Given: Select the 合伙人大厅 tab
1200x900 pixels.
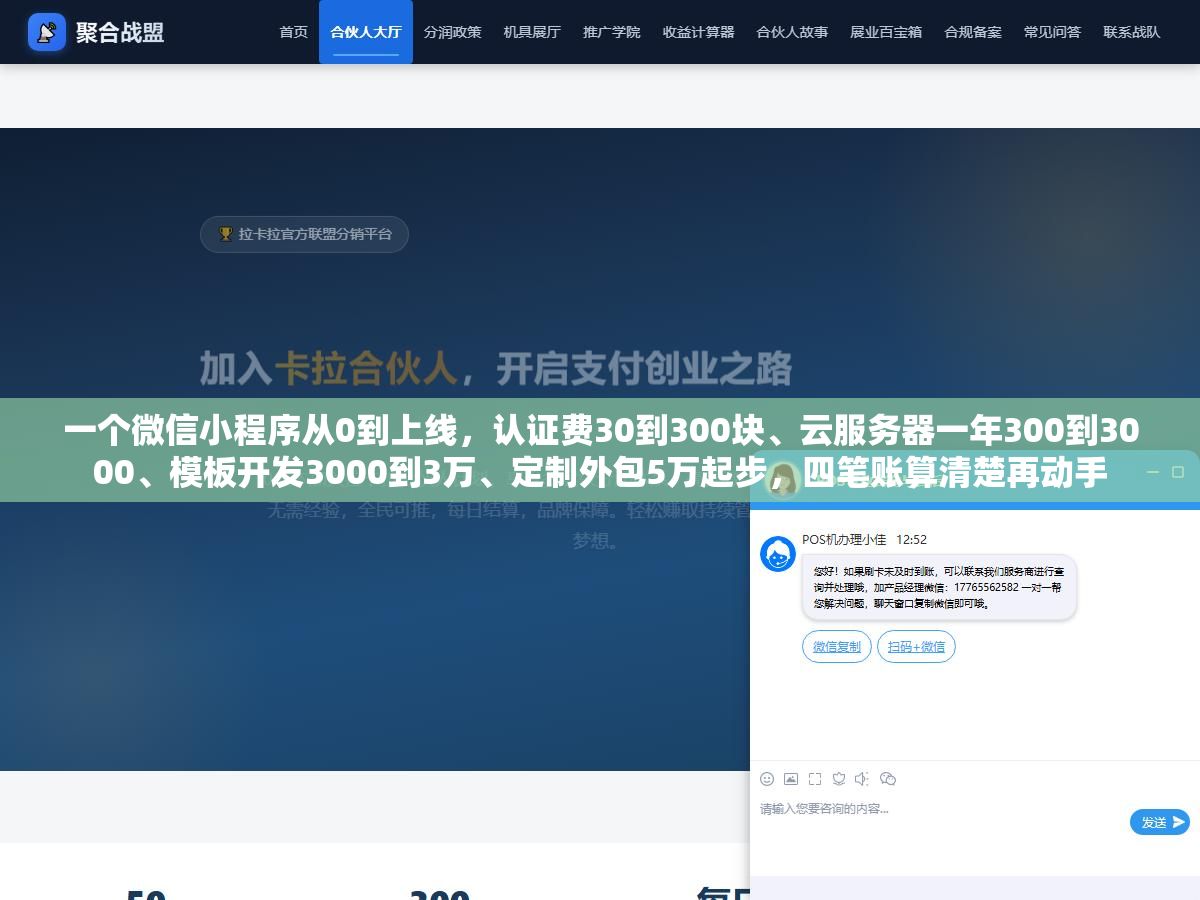Looking at the screenshot, I should pos(366,32).
